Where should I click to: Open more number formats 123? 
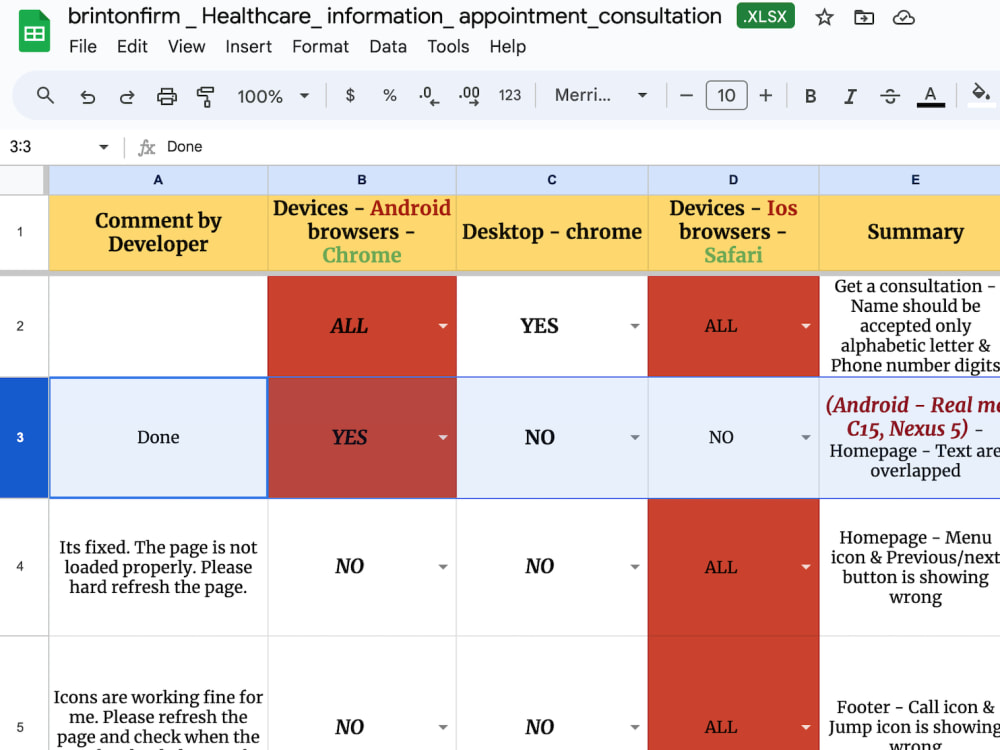click(510, 96)
